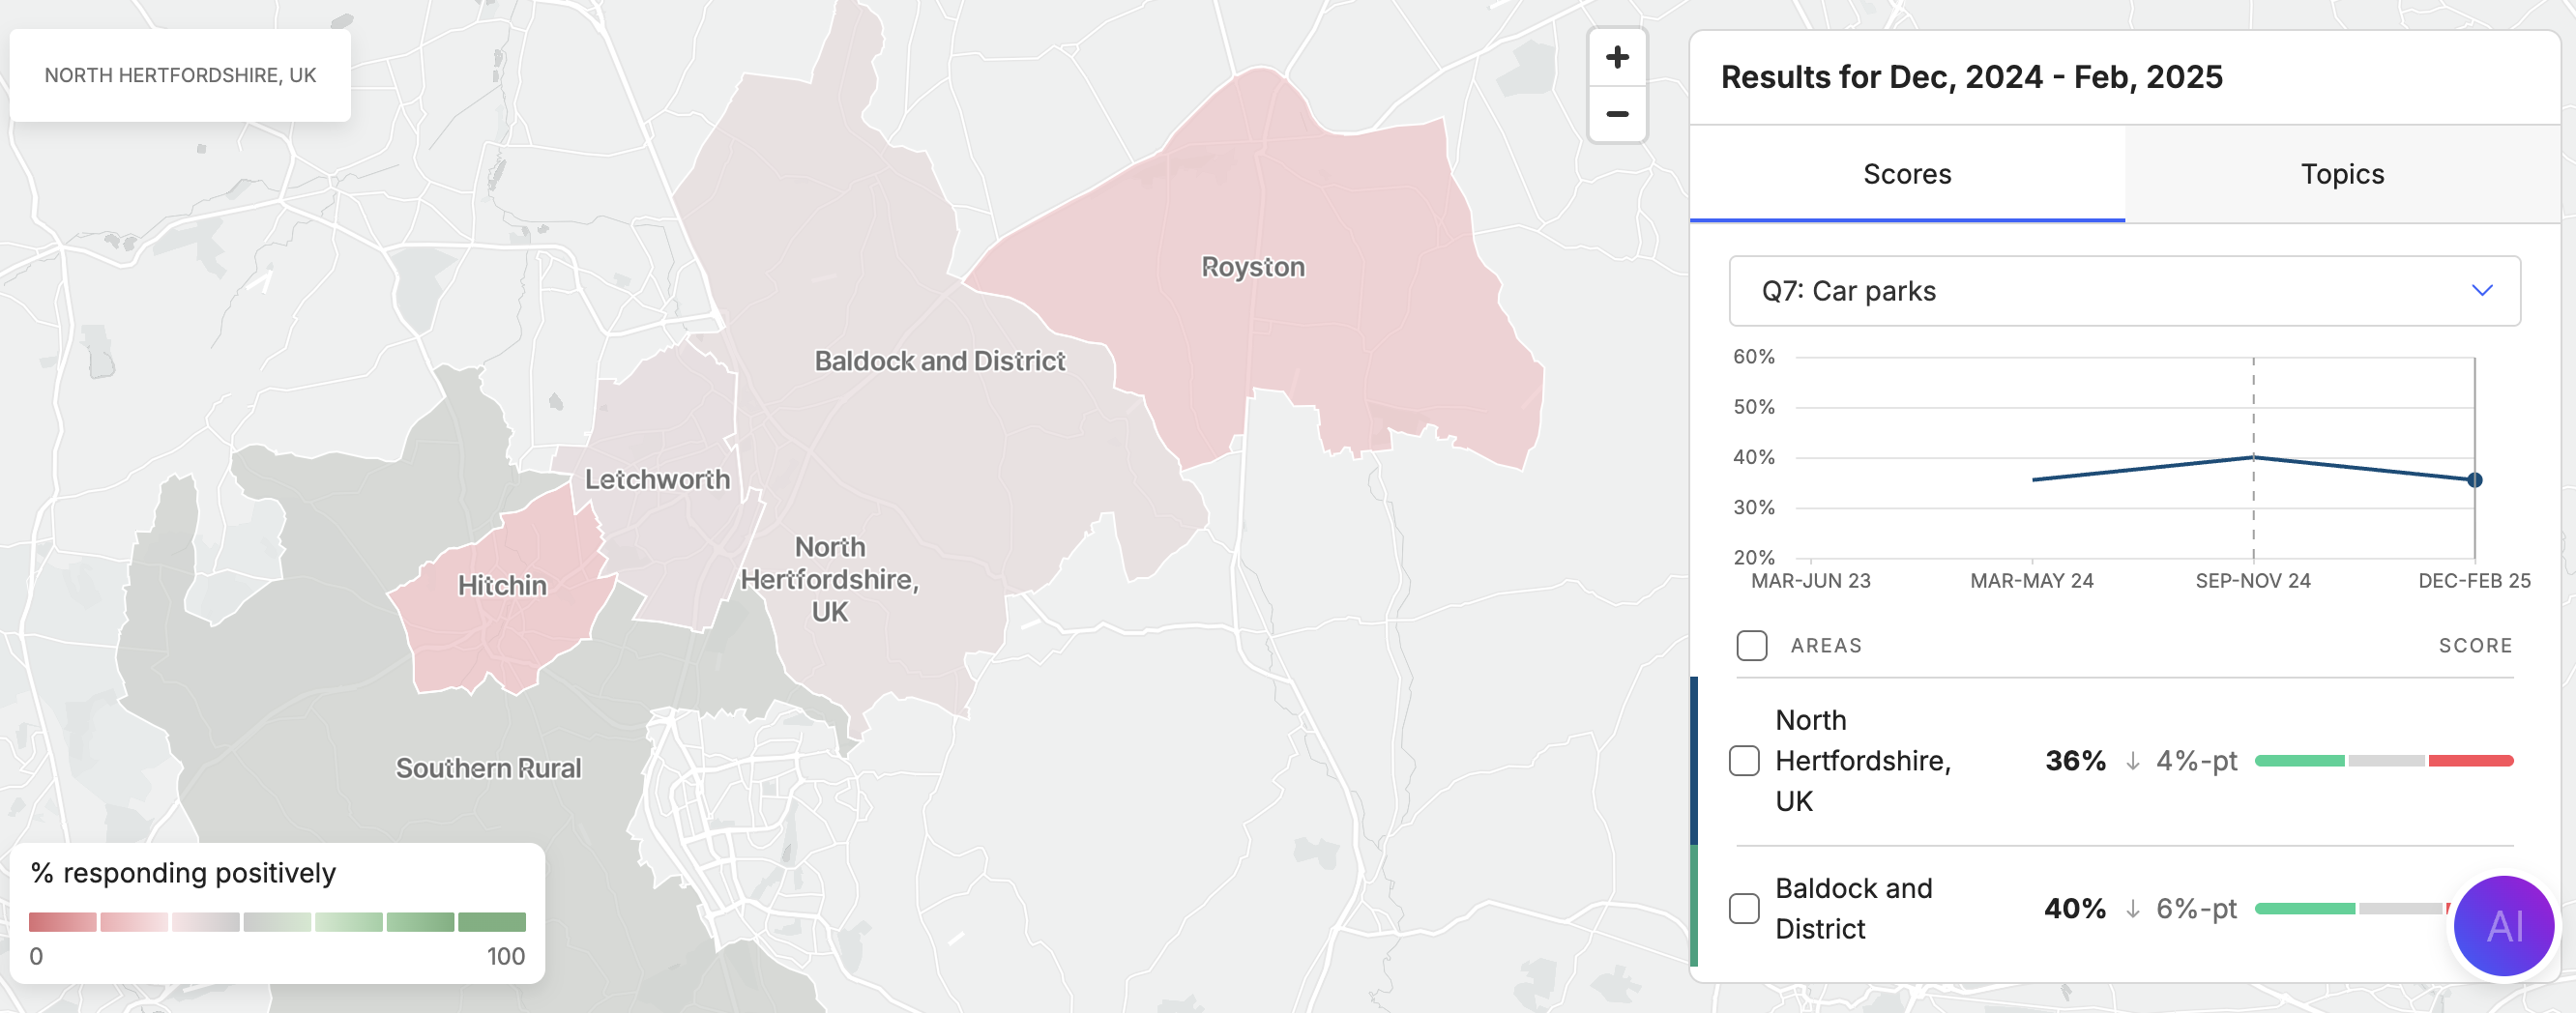Select the Scores tab
This screenshot has height=1013, width=2576.
1906,174
